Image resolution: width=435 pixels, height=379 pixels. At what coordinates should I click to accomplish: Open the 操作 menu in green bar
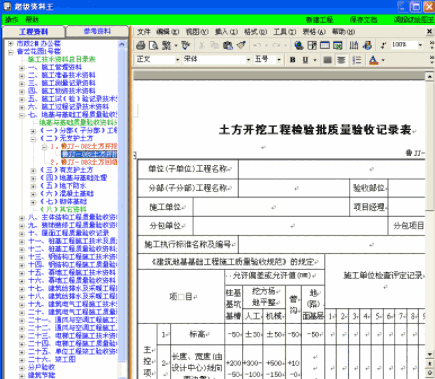[12, 20]
